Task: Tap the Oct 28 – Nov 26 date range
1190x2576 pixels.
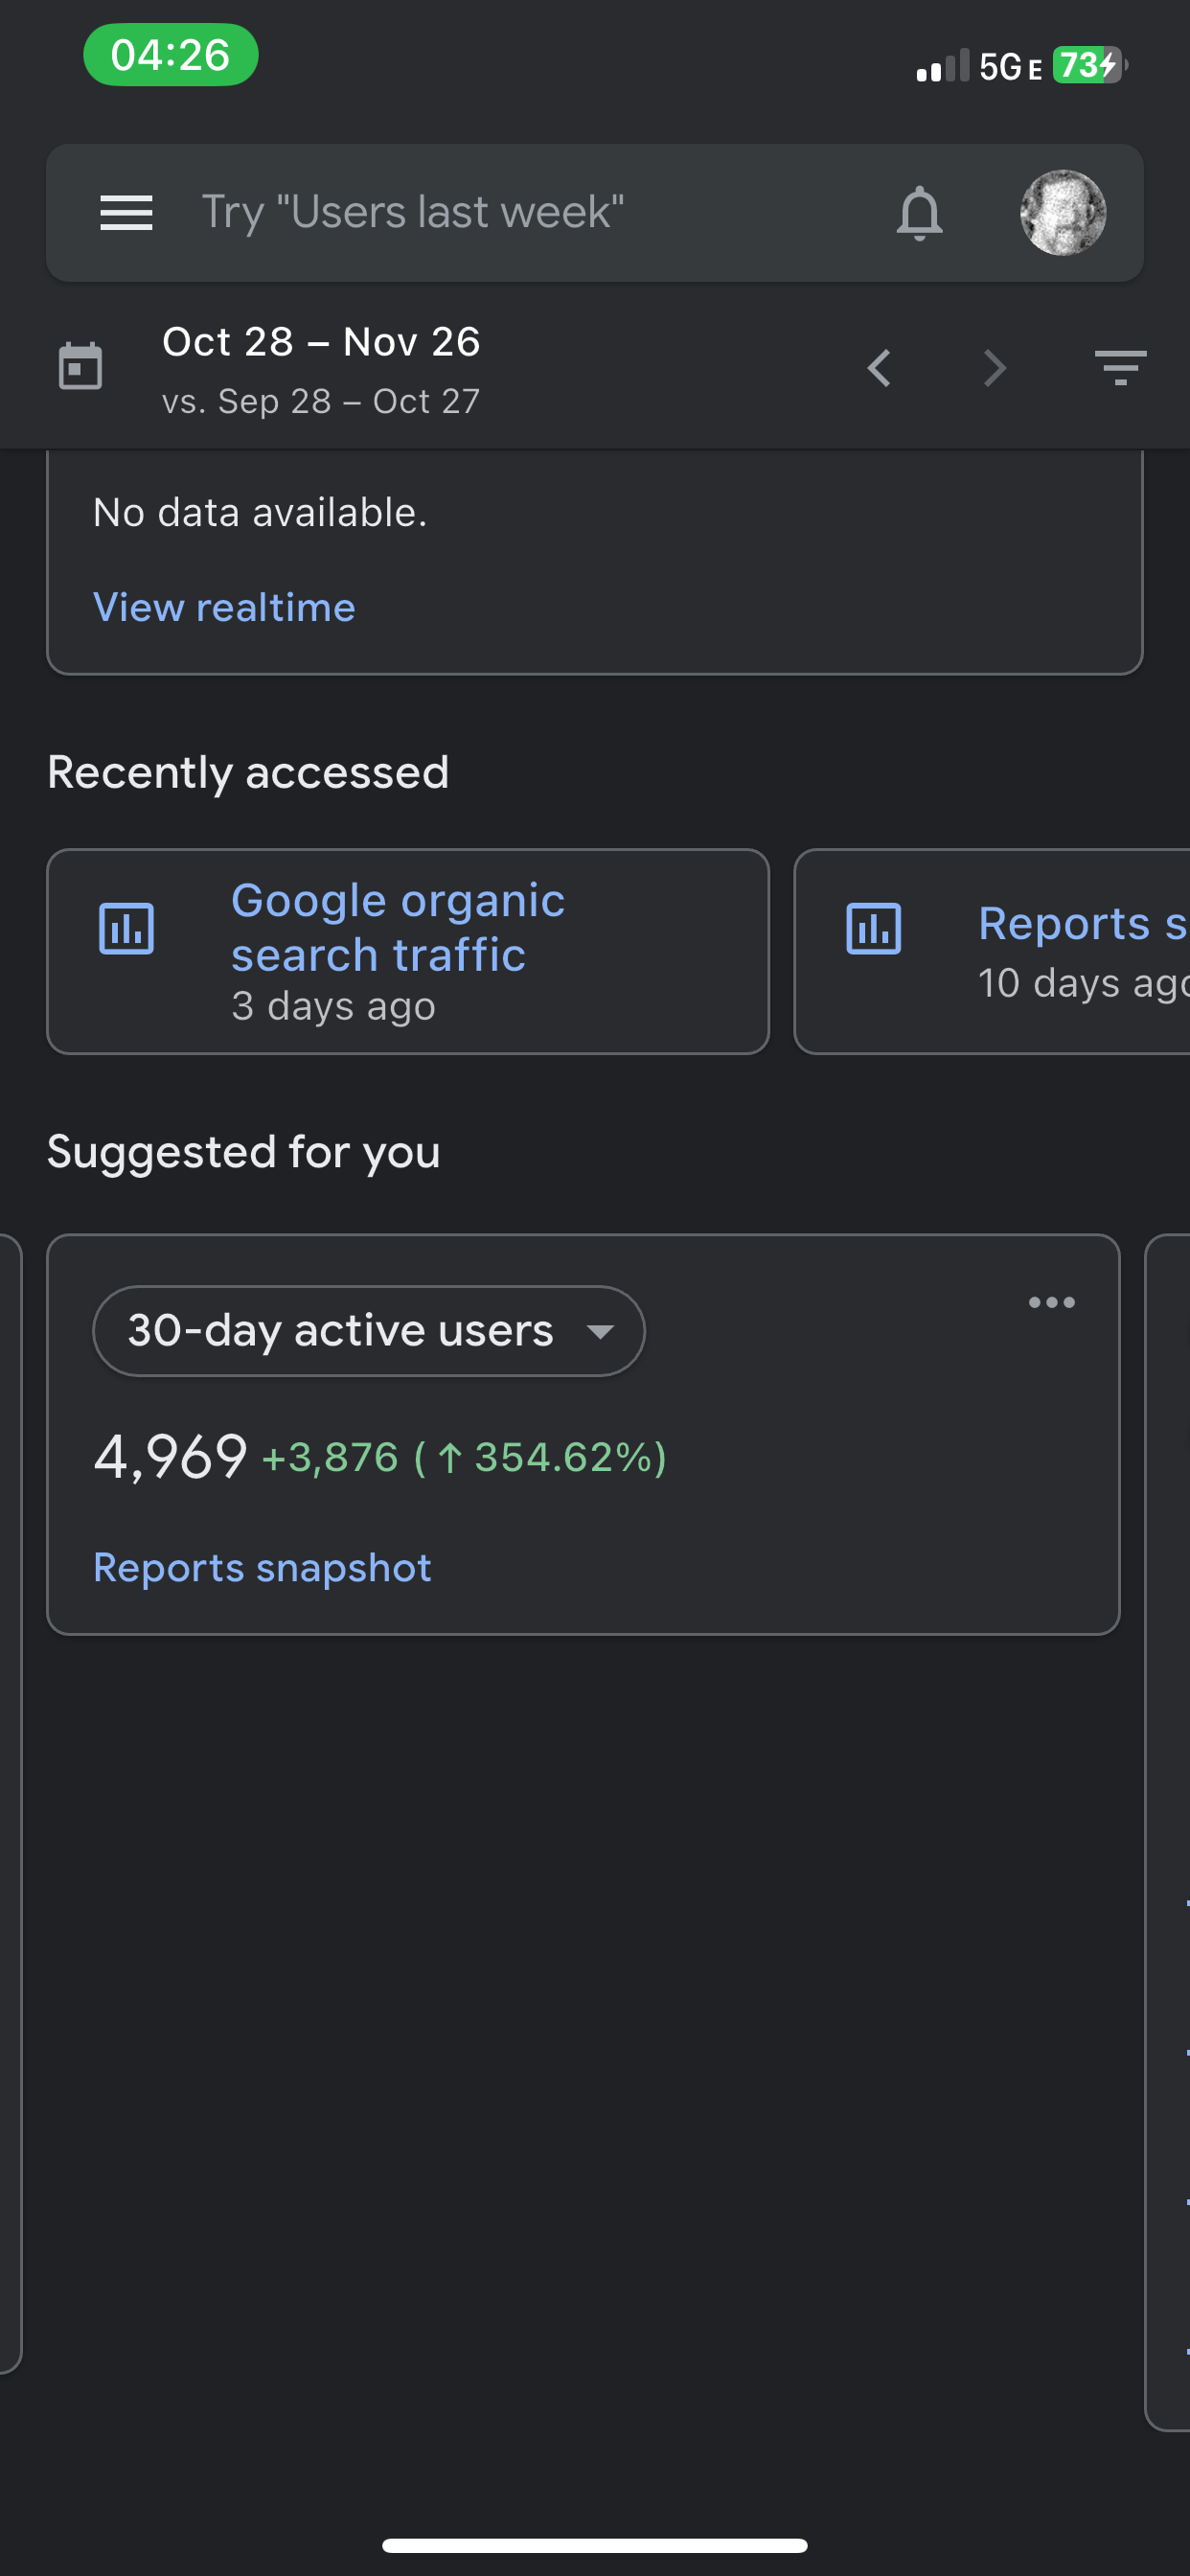Action: click(x=321, y=342)
